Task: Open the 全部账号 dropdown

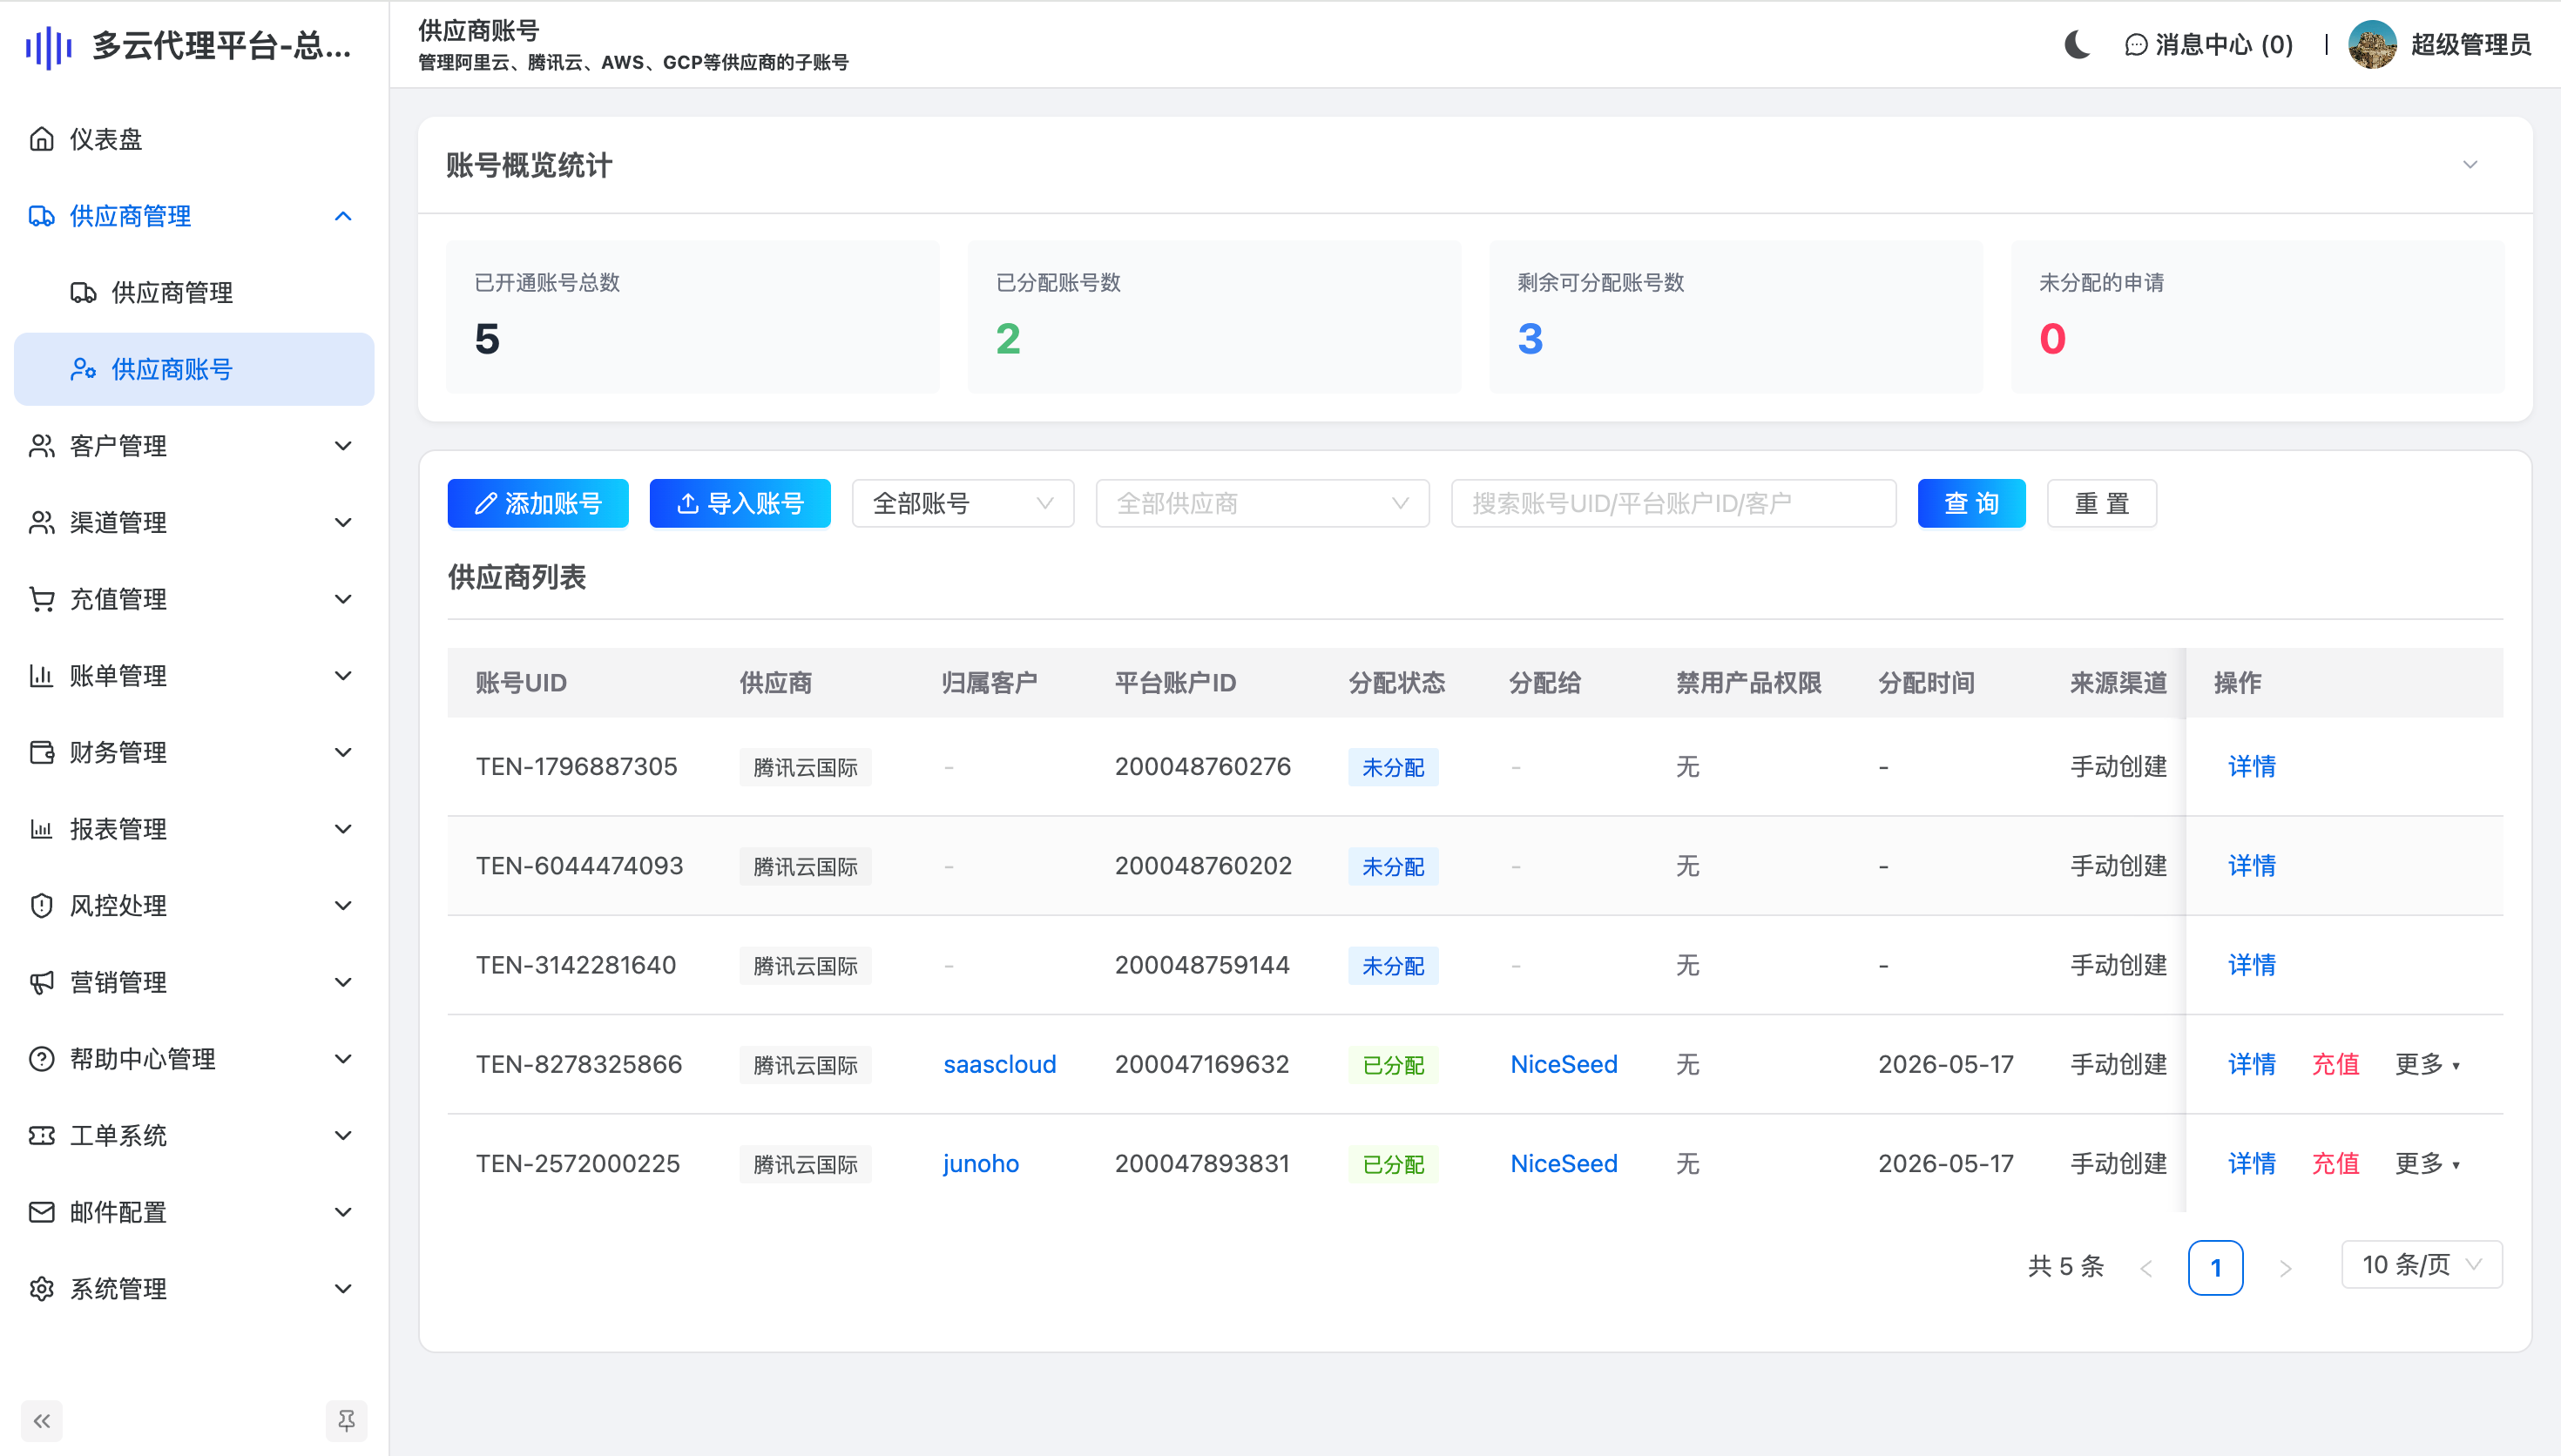Action: (x=962, y=503)
